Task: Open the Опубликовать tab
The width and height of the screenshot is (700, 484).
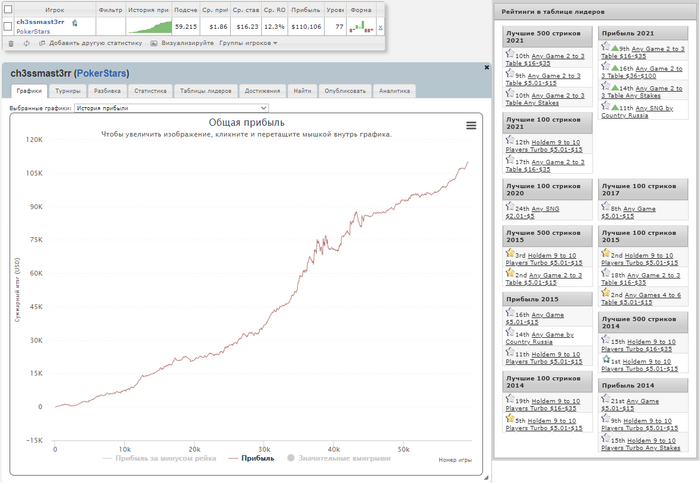Action: coord(345,91)
